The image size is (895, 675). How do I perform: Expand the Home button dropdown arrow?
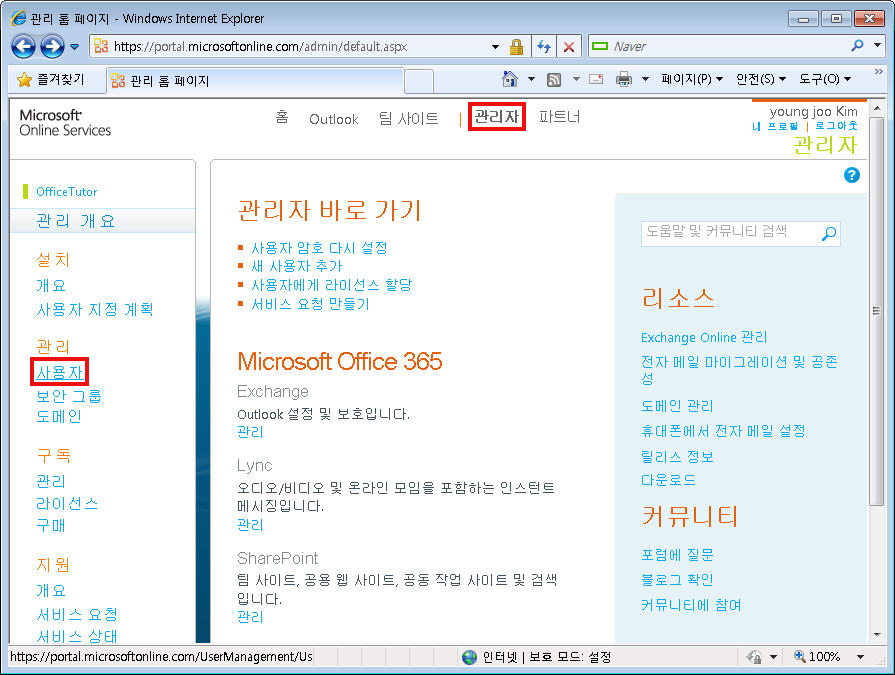point(531,79)
